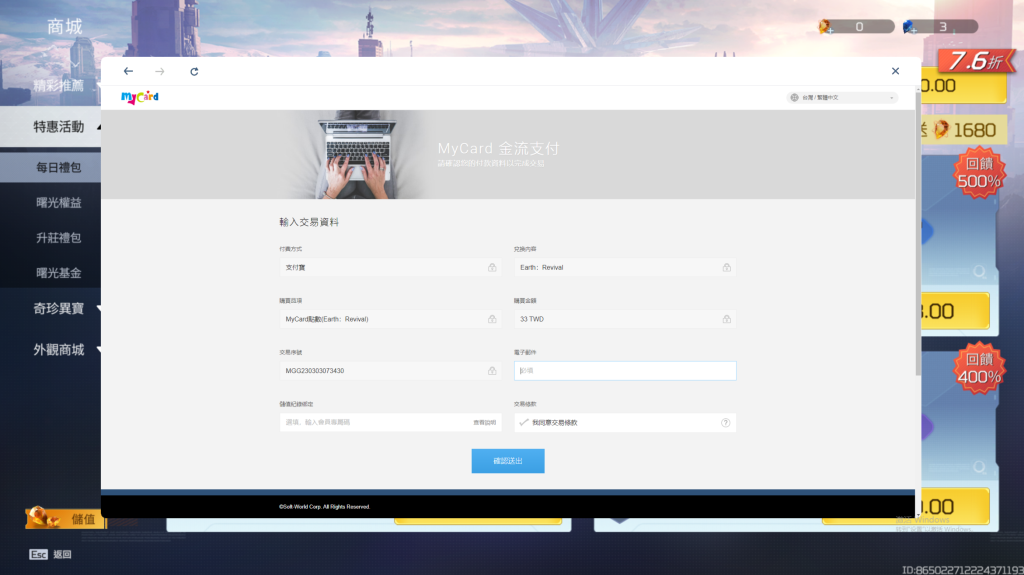This screenshot has height=575, width=1024.
Task: Reload the MyCard payment page
Action: coord(194,71)
